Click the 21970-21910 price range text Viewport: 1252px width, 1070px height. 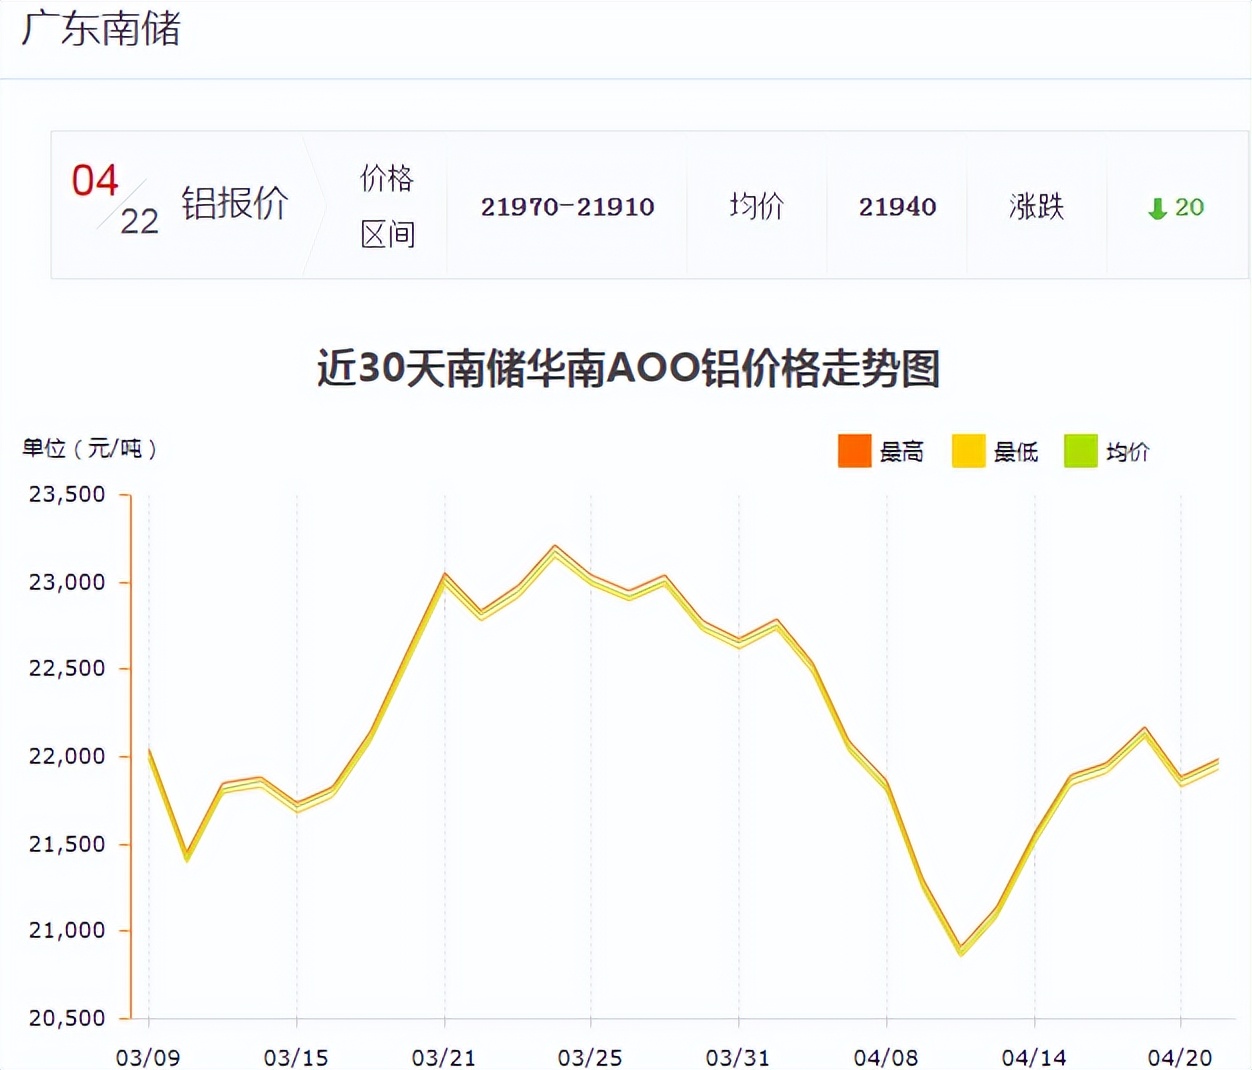click(568, 207)
